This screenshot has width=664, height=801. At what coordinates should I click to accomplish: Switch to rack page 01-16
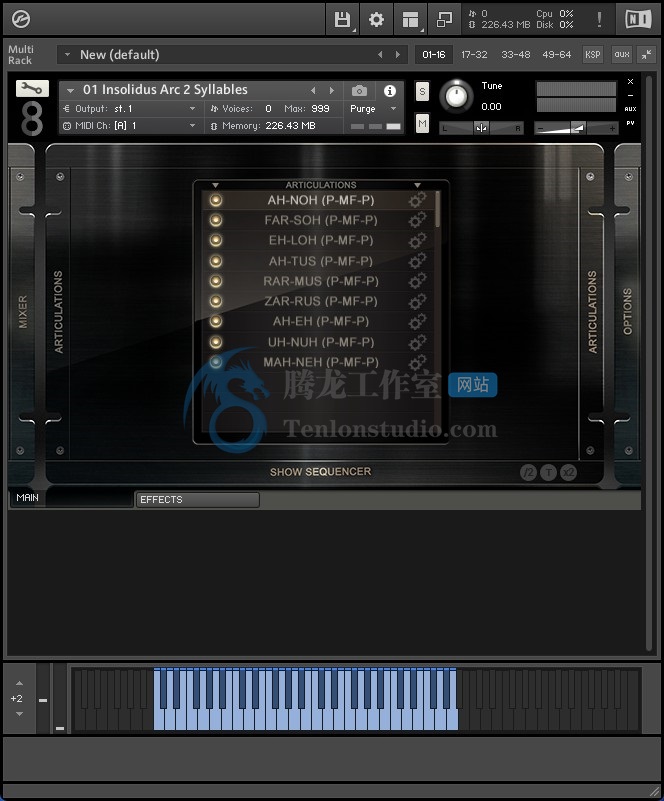click(434, 54)
